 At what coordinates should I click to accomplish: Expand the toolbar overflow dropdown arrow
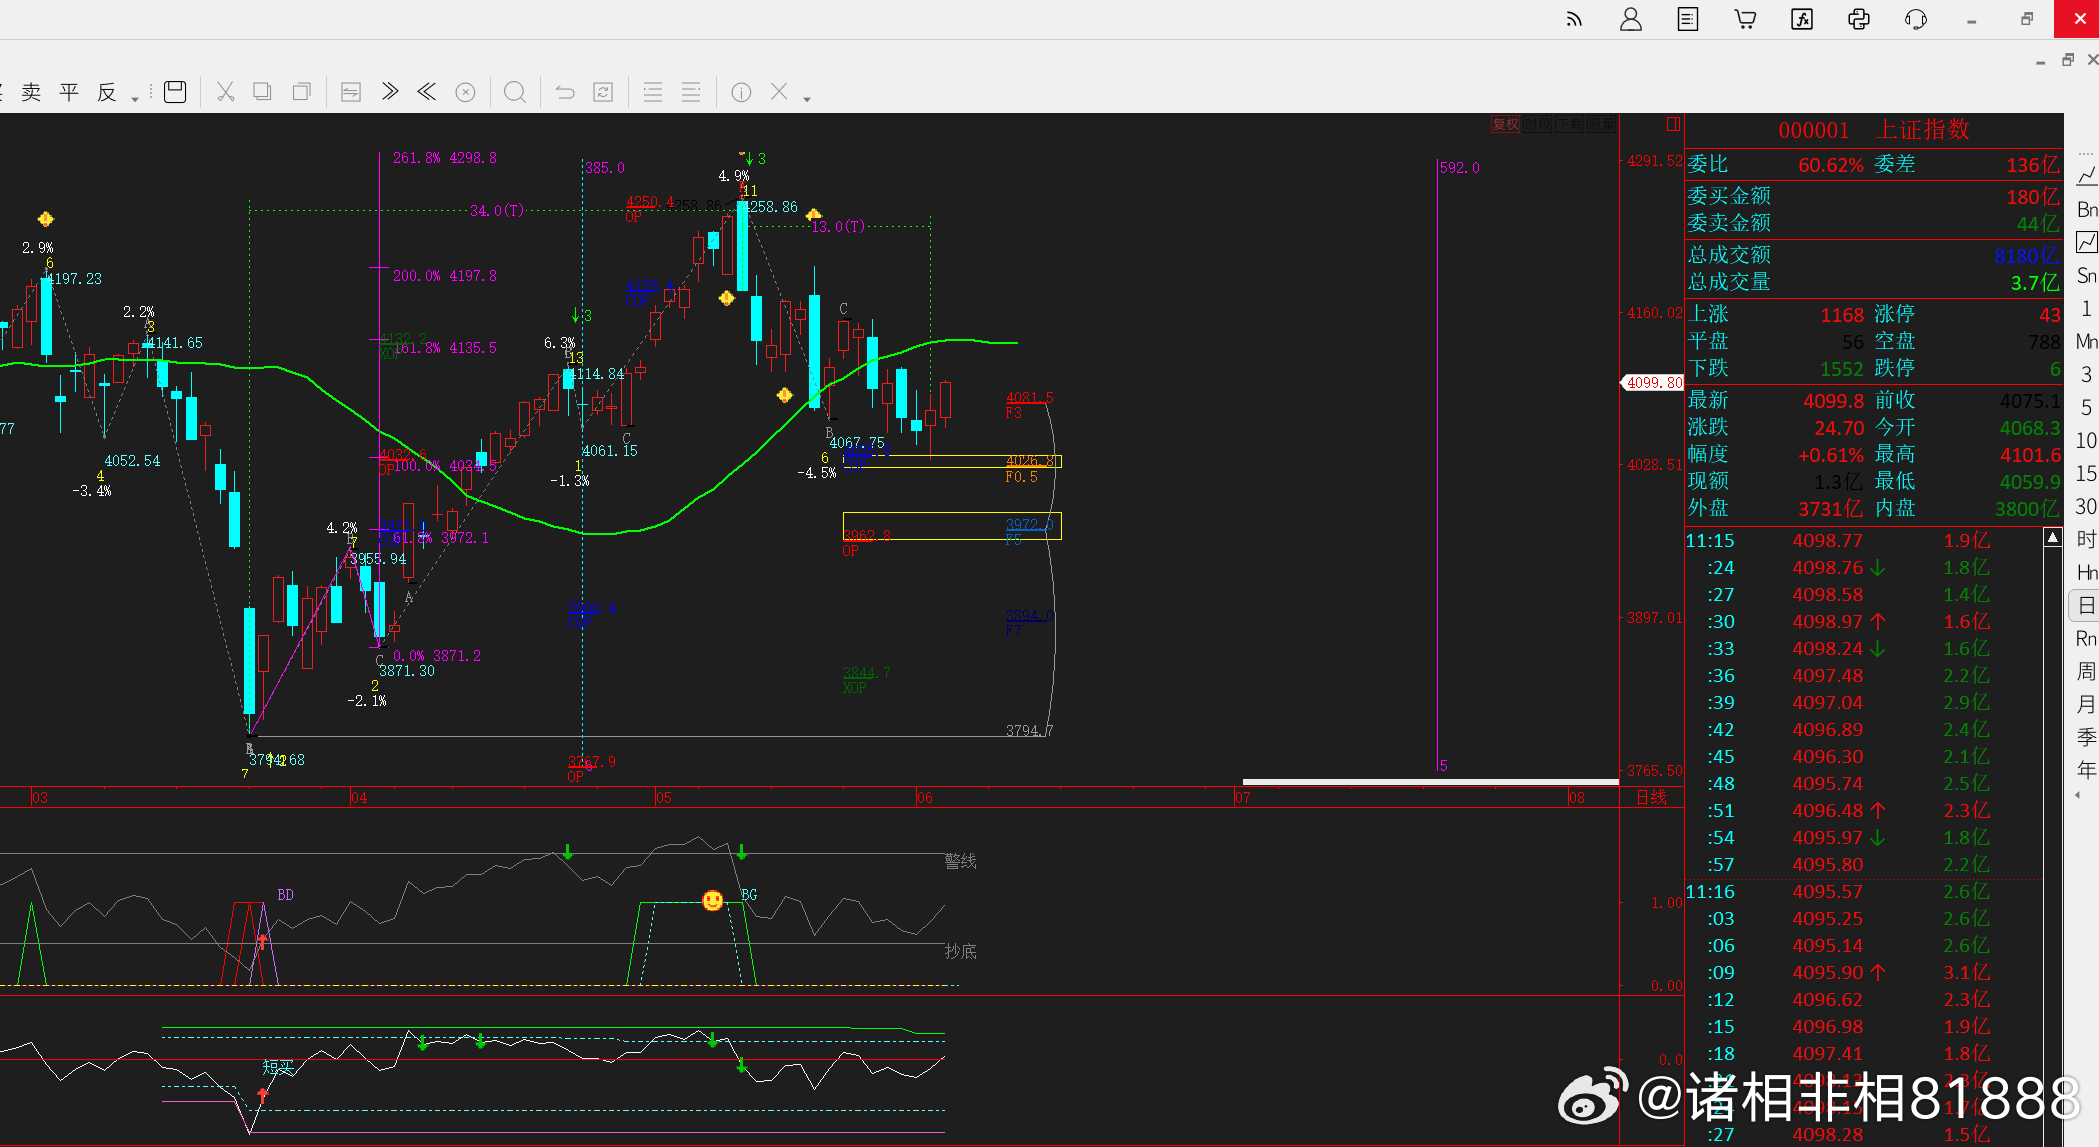(807, 99)
